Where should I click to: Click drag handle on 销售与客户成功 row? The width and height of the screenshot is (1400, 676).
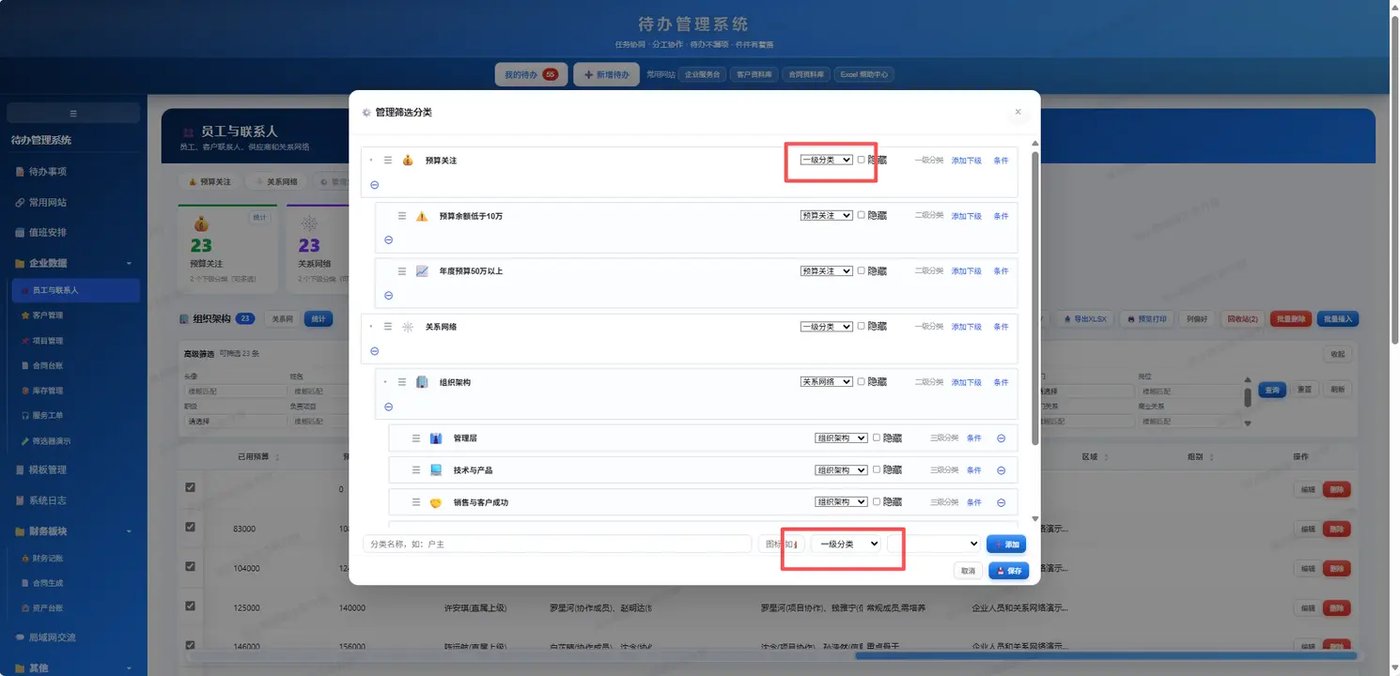click(416, 502)
